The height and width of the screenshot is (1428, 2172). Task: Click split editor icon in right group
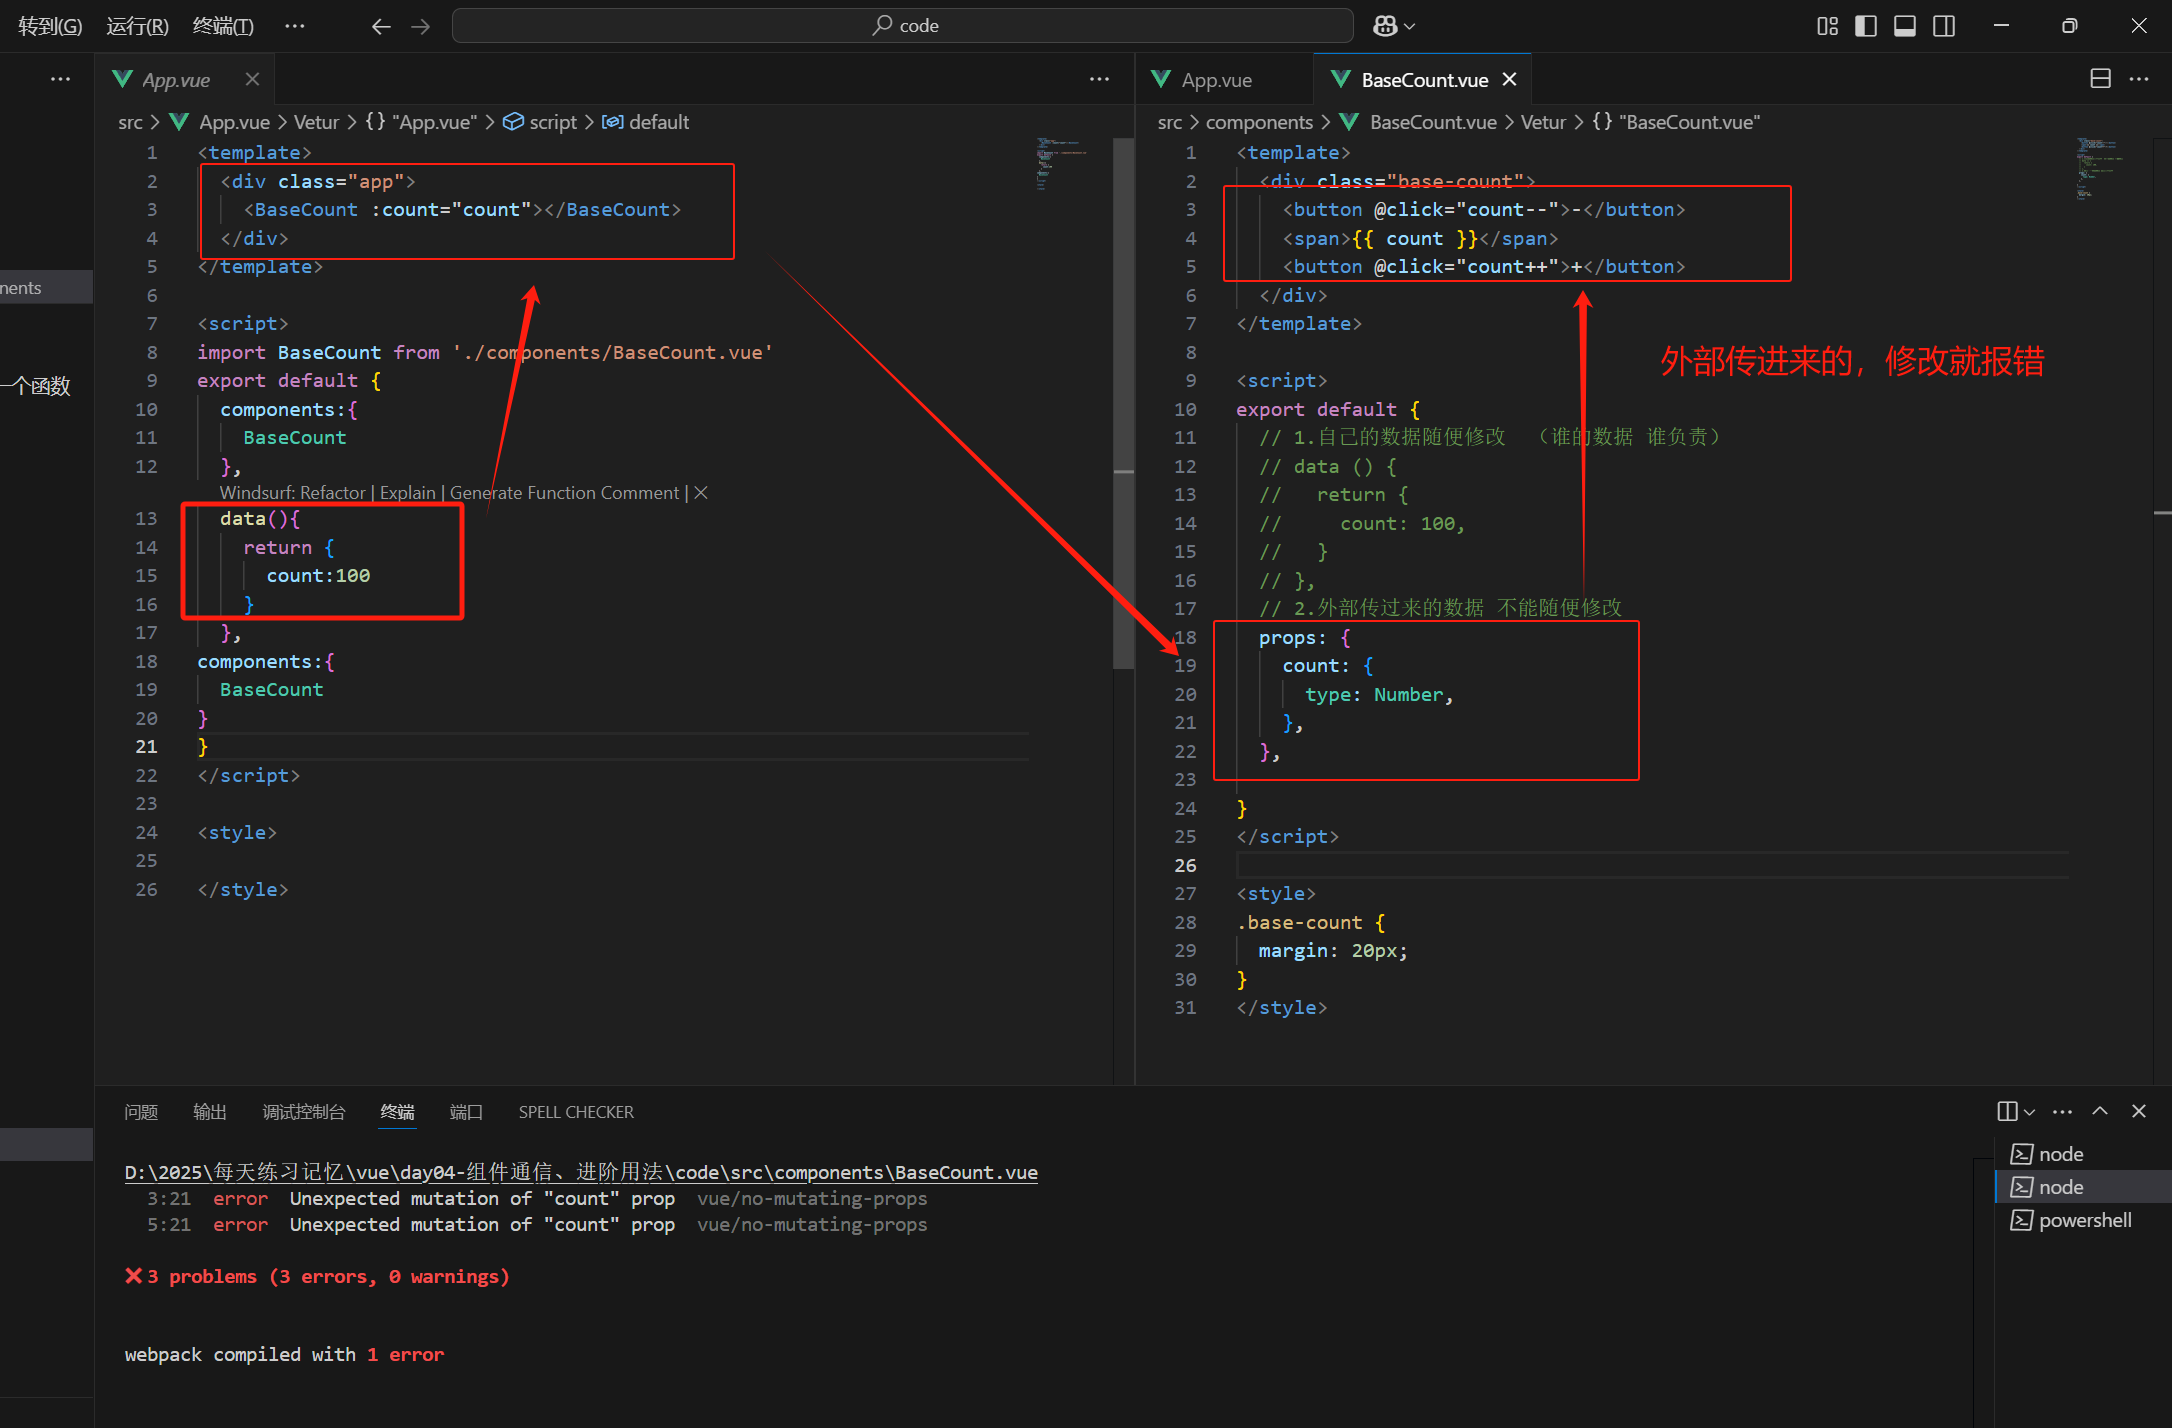tap(2100, 79)
